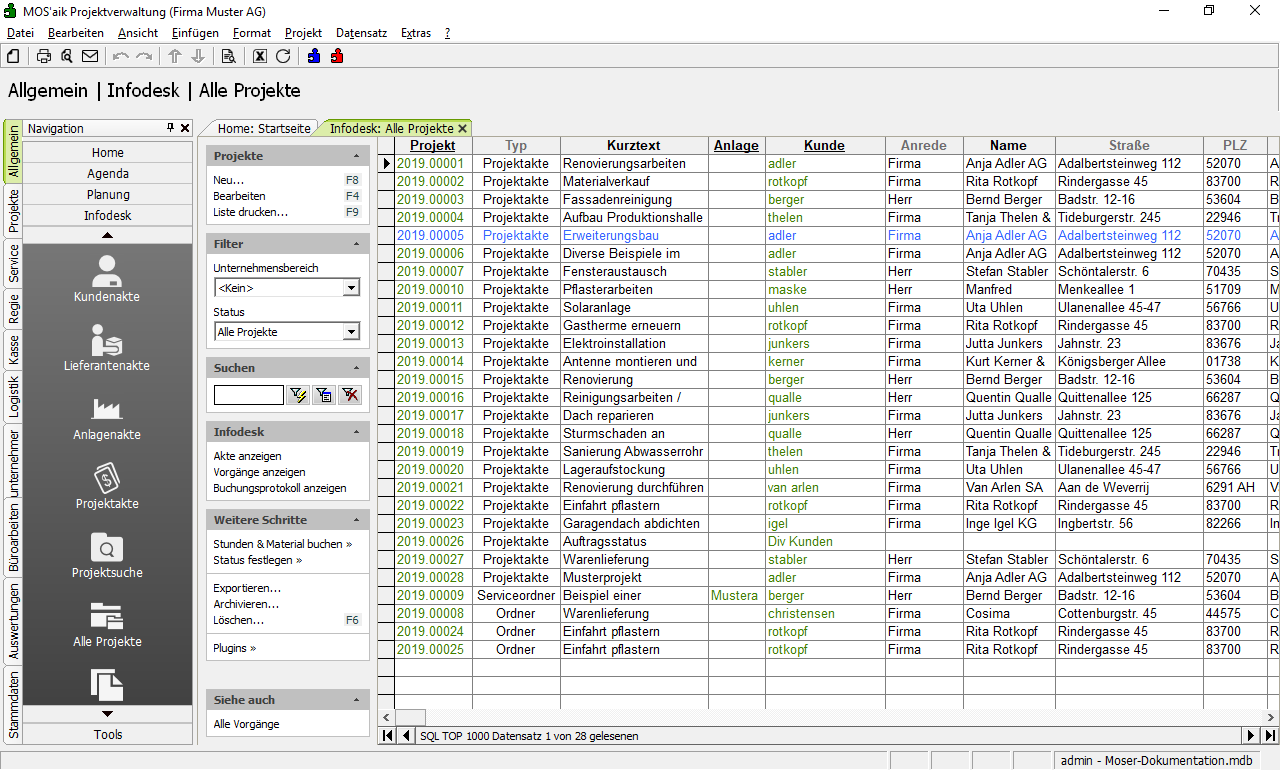
Task: Collapse Weitere Schritte panel section
Action: [x=357, y=521]
